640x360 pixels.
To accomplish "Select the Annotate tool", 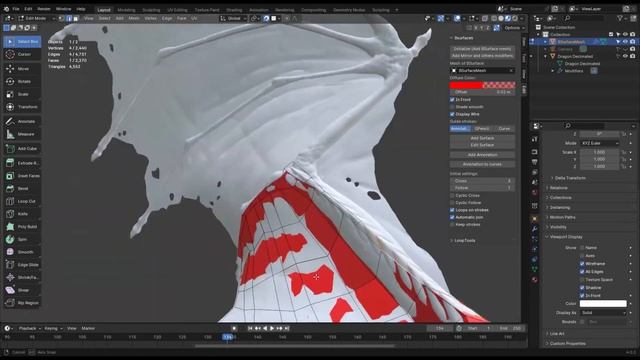I will 22,122.
